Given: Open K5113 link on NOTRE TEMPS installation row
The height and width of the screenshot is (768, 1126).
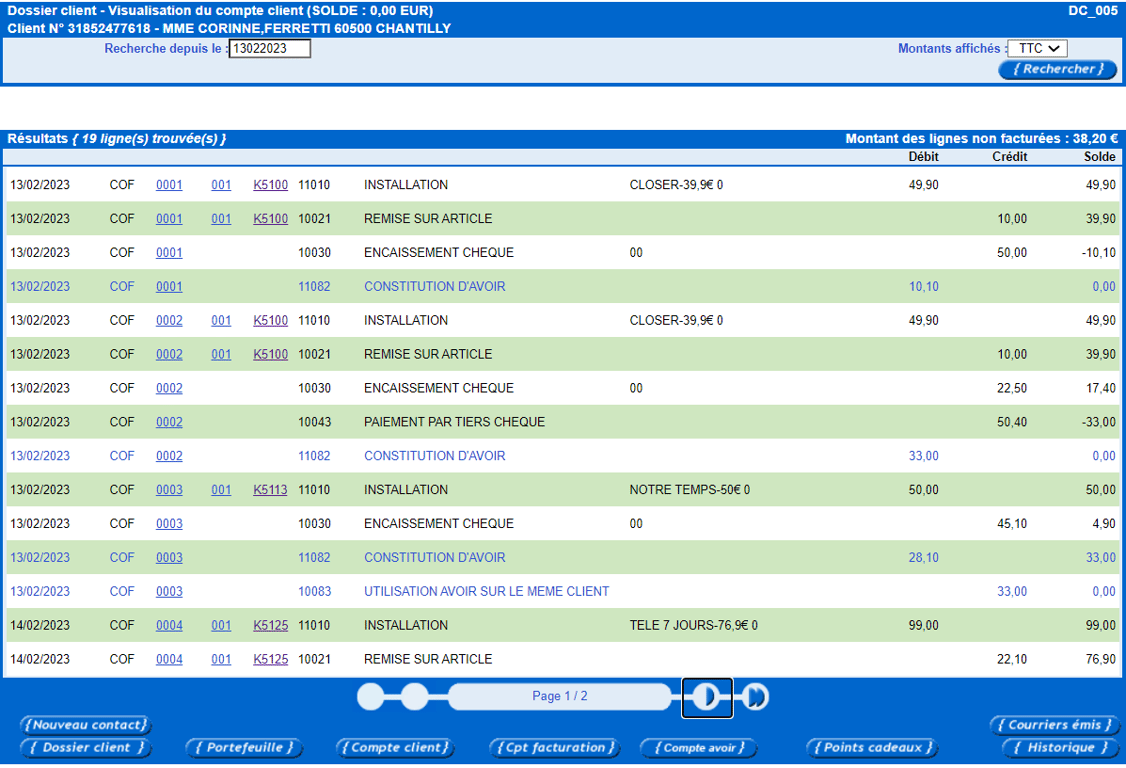Looking at the screenshot, I should 270,490.
